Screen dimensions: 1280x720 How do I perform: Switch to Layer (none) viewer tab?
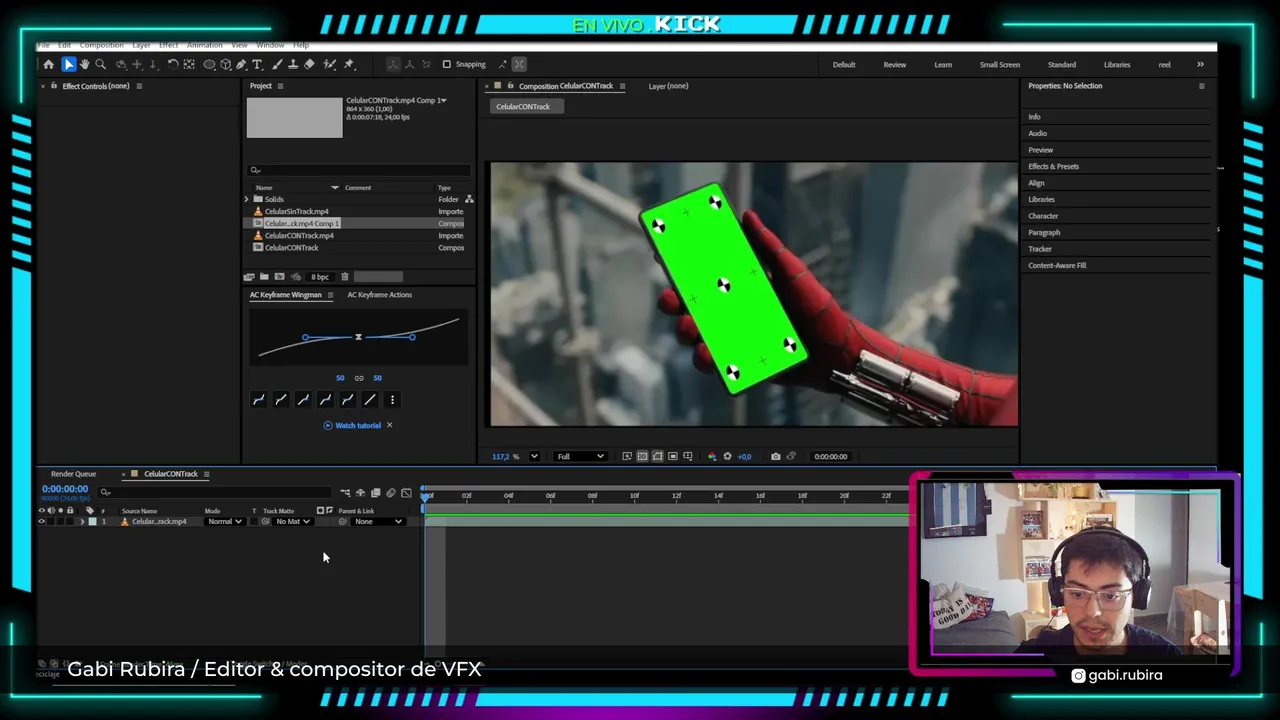click(668, 86)
